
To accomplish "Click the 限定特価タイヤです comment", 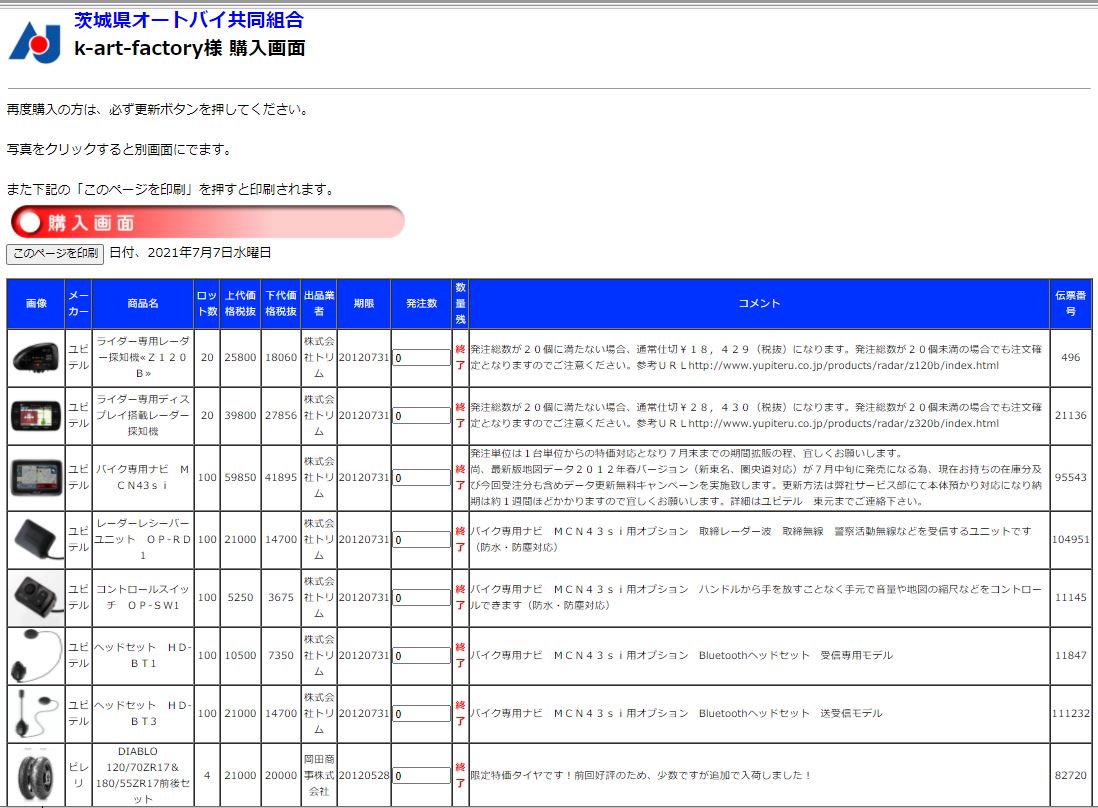I will [641, 775].
